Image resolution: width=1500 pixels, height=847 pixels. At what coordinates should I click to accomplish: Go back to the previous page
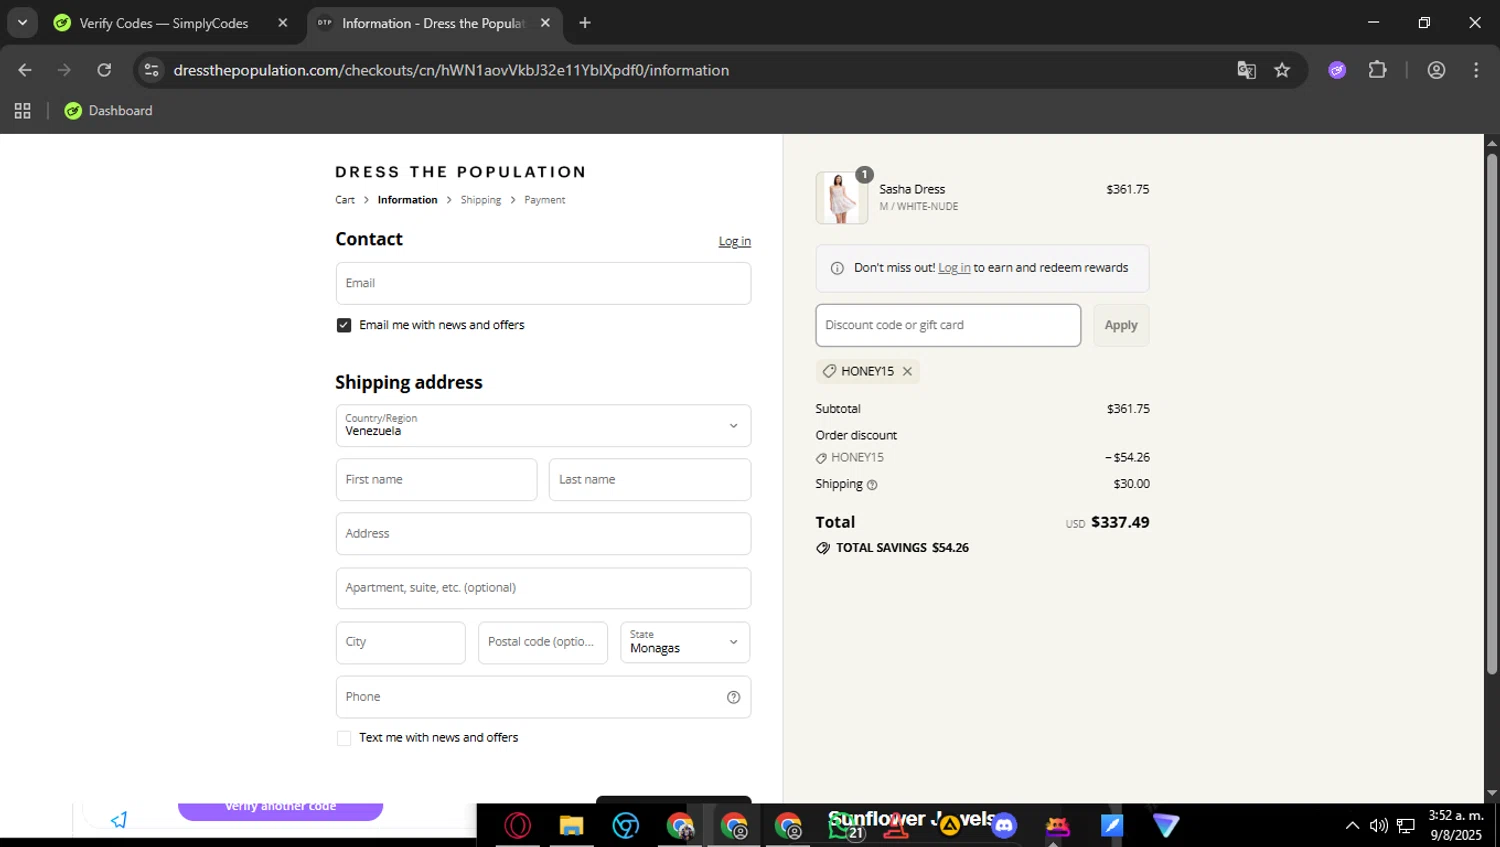click(25, 70)
